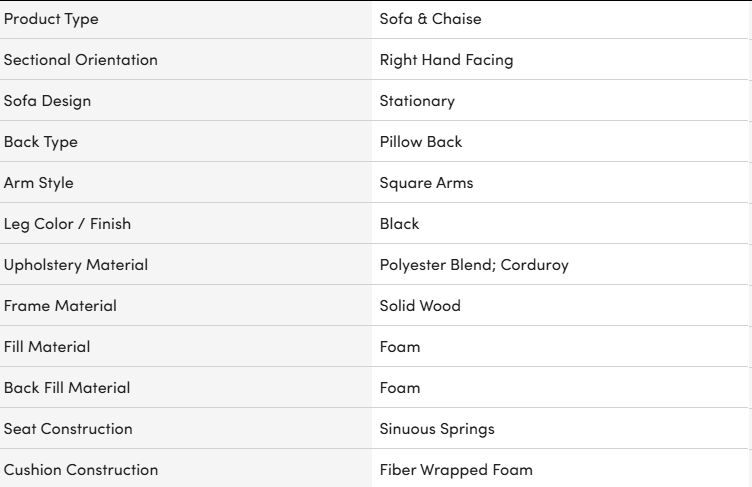Select the Black leg color value
Viewport: 752px width, 487px height.
tap(399, 224)
